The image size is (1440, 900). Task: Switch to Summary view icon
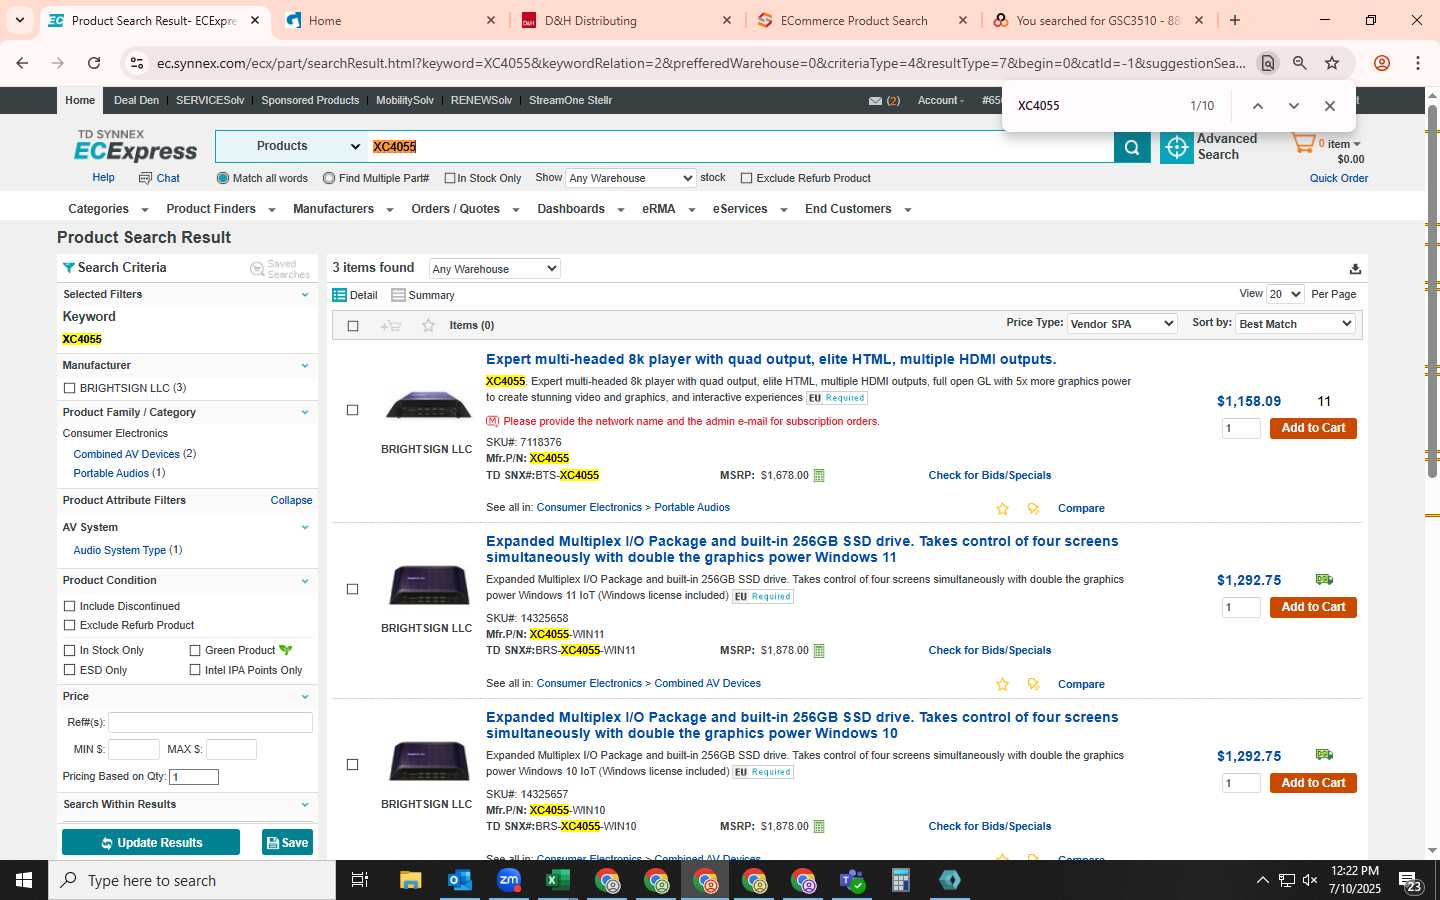(398, 295)
